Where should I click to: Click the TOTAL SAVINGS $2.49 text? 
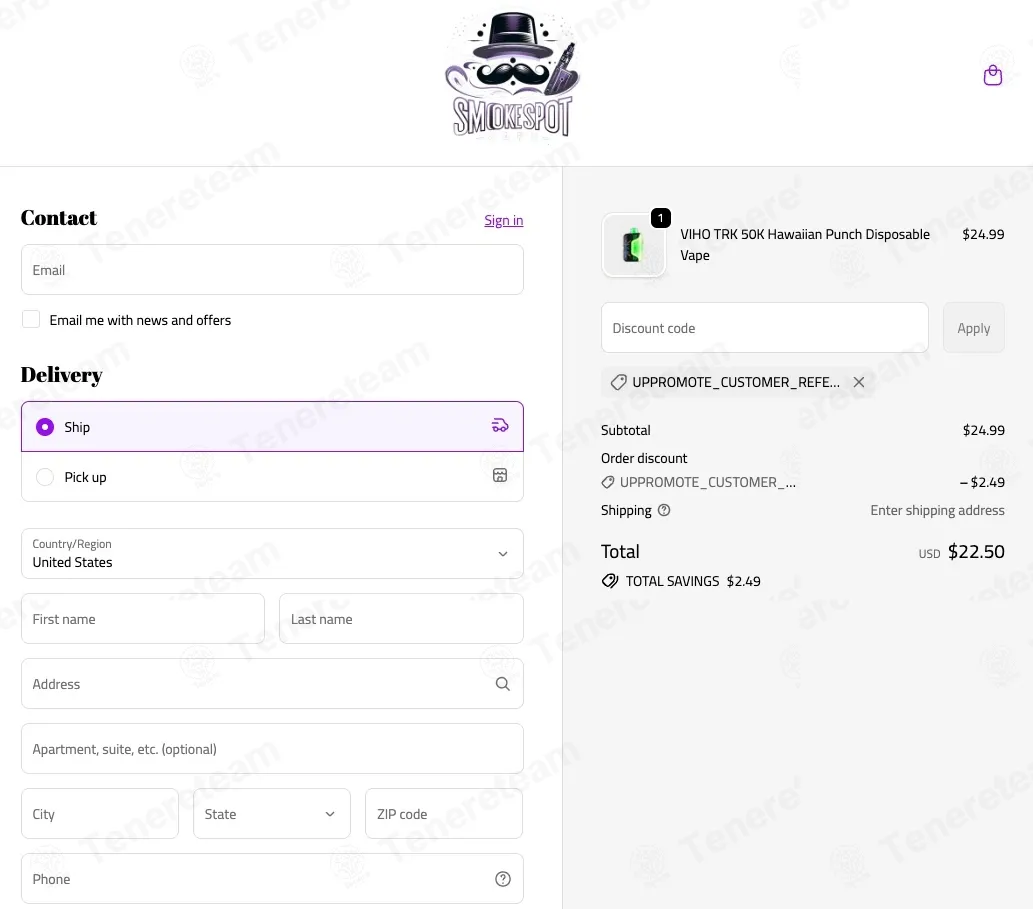tap(692, 581)
